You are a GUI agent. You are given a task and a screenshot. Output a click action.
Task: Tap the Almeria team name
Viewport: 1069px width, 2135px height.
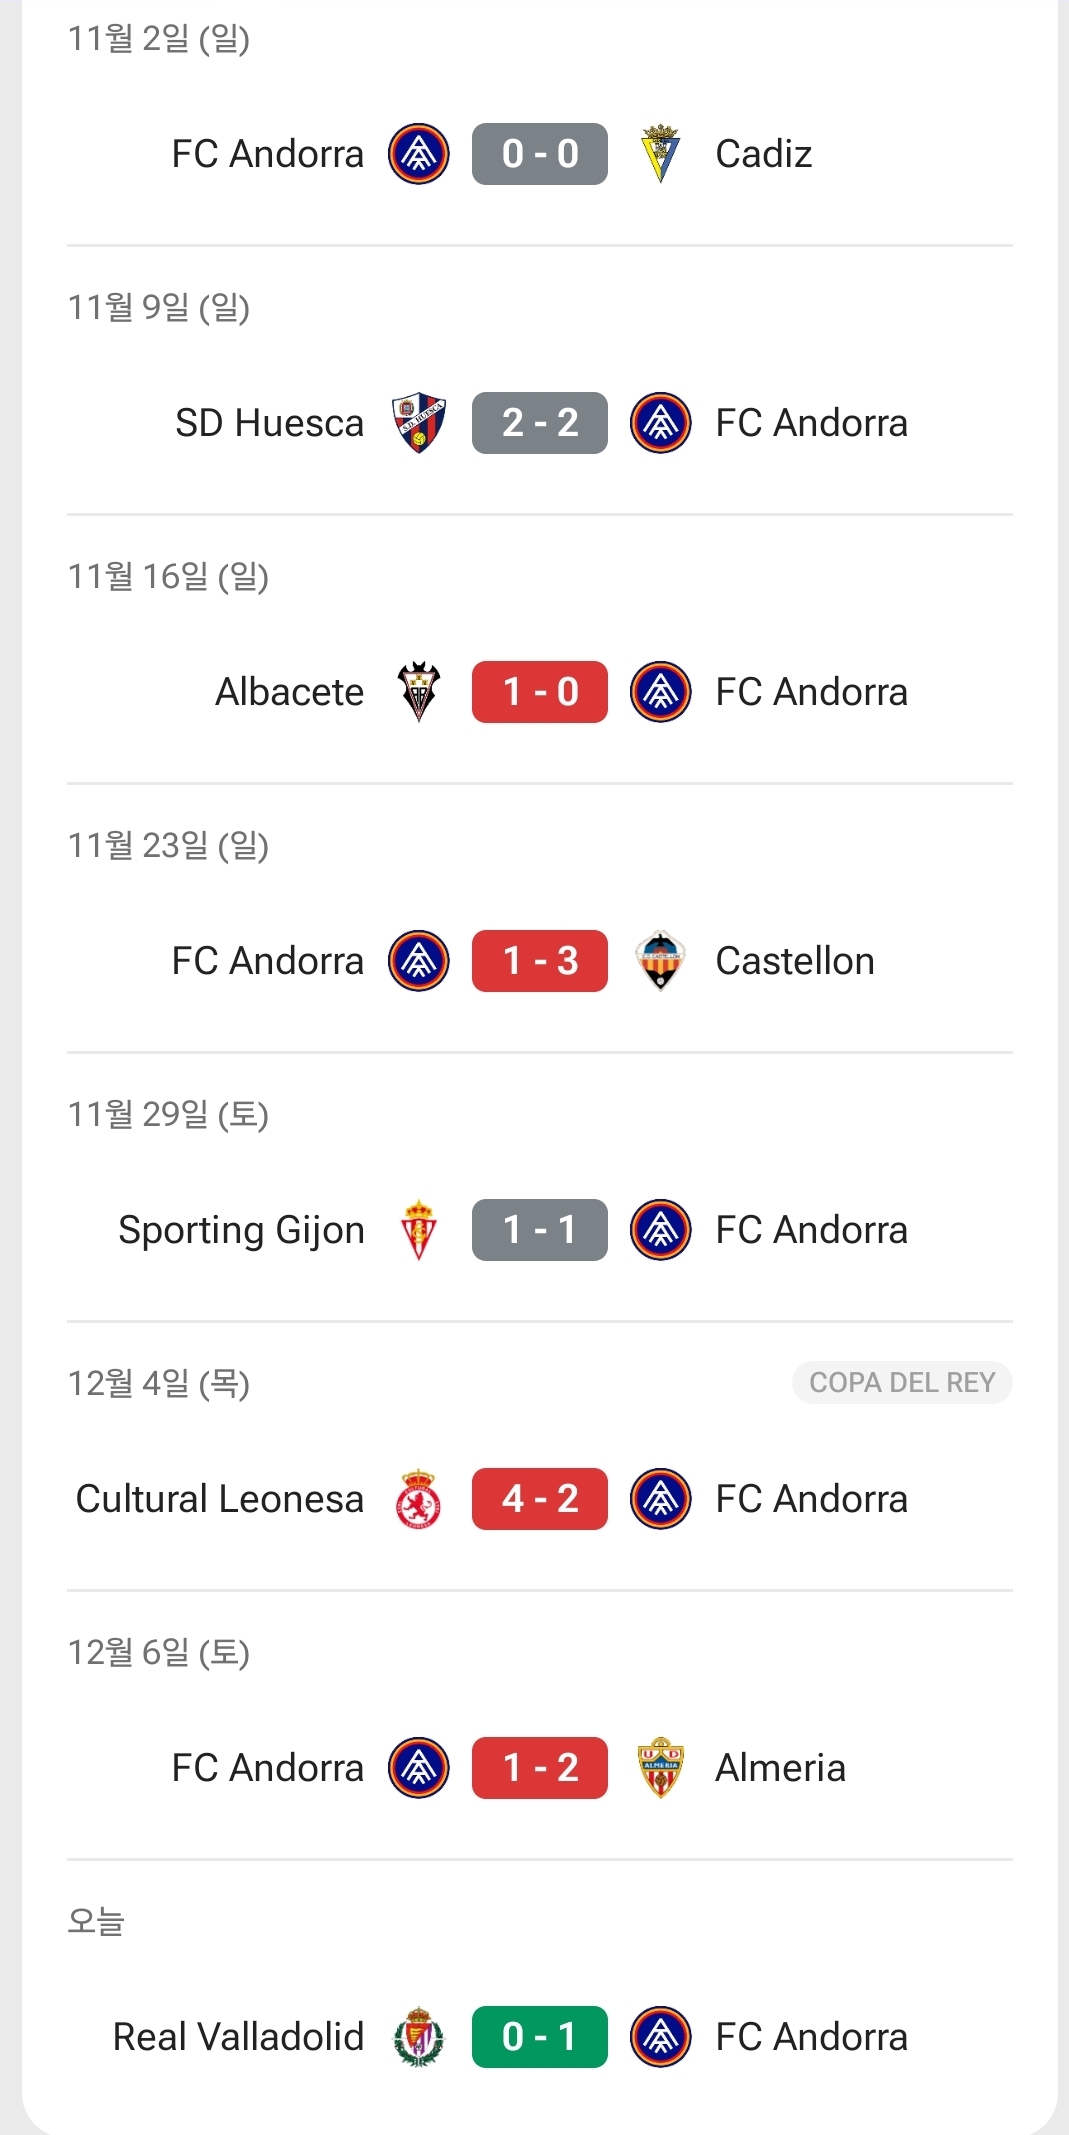click(780, 1768)
